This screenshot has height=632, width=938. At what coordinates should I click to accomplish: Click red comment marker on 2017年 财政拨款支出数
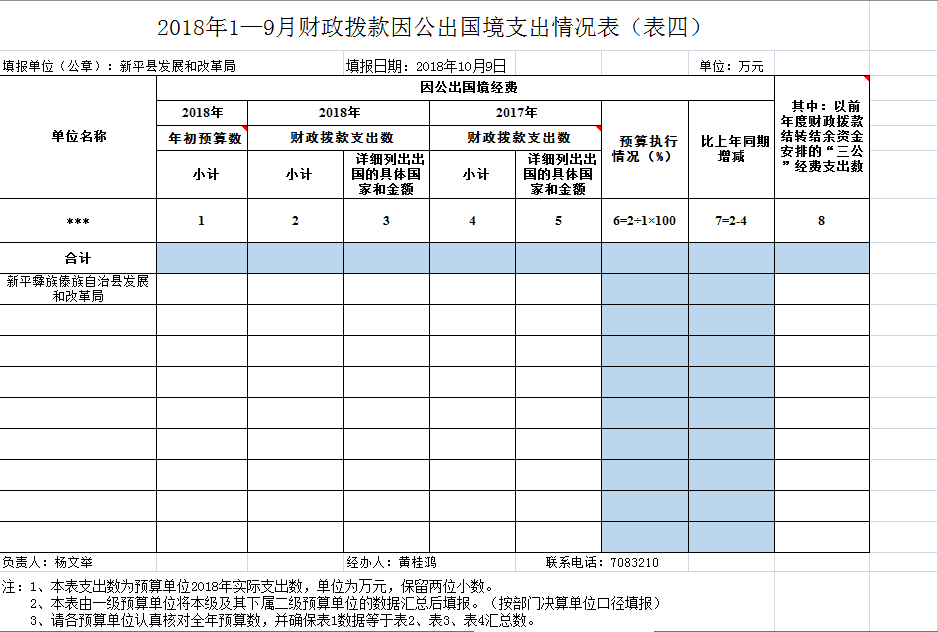[x=598, y=129]
